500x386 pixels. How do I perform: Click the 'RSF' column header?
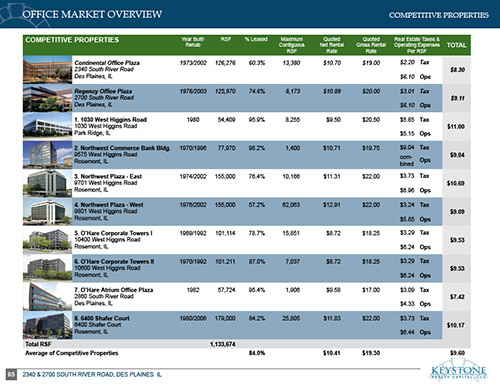tap(226, 39)
